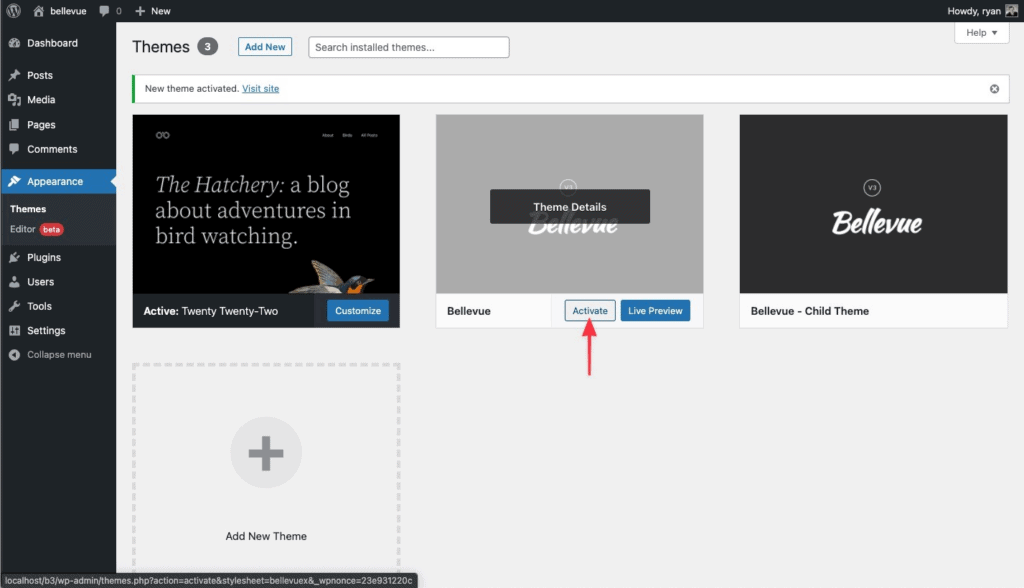Click the plus icon next to New
The width and height of the screenshot is (1024, 588).
[140, 11]
